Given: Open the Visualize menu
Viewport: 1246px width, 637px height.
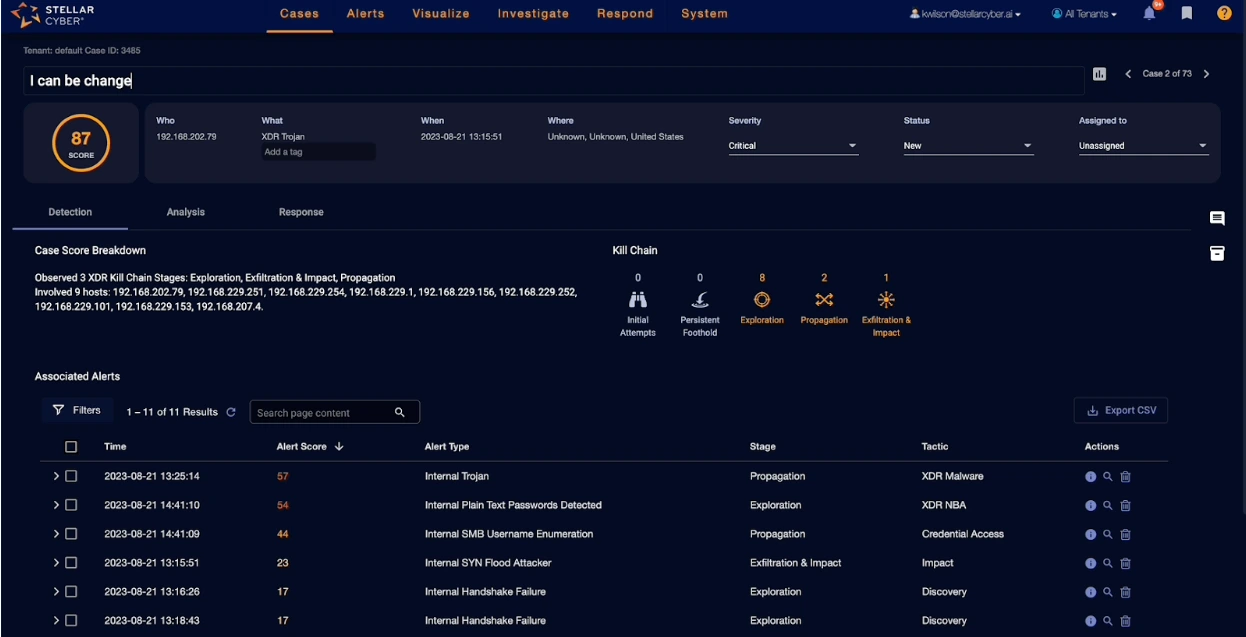Looking at the screenshot, I should [x=441, y=14].
